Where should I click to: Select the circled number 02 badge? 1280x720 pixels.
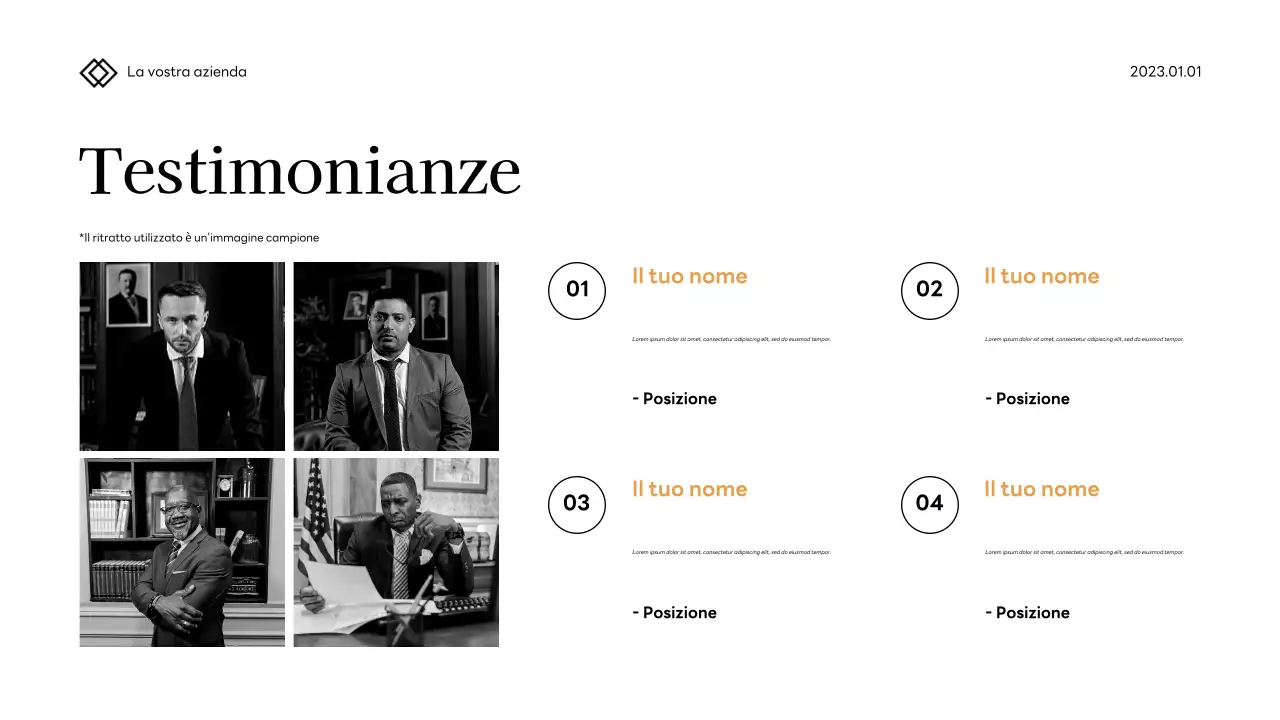pyautogui.click(x=929, y=290)
